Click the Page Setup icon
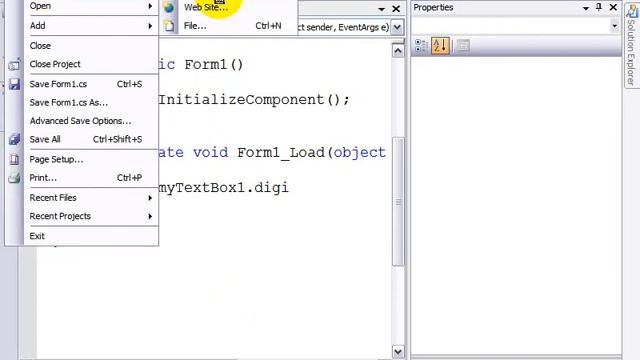 (14, 159)
